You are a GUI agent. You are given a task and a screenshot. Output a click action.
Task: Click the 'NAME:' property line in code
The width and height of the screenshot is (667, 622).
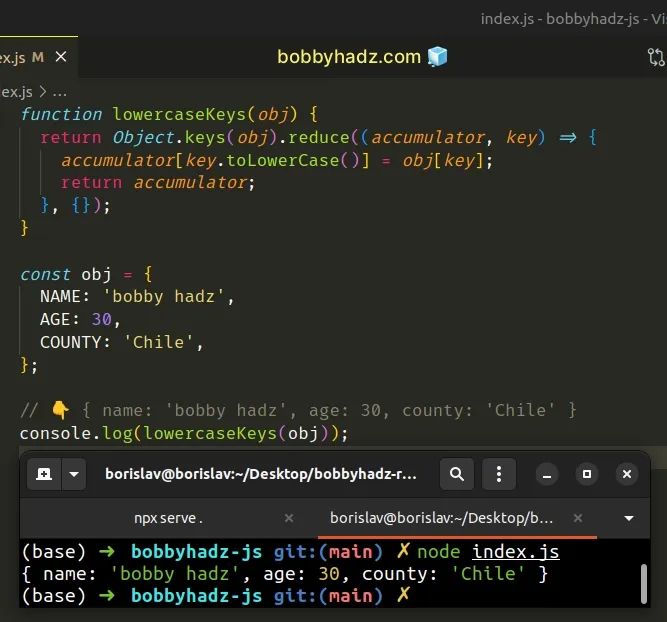(137, 297)
